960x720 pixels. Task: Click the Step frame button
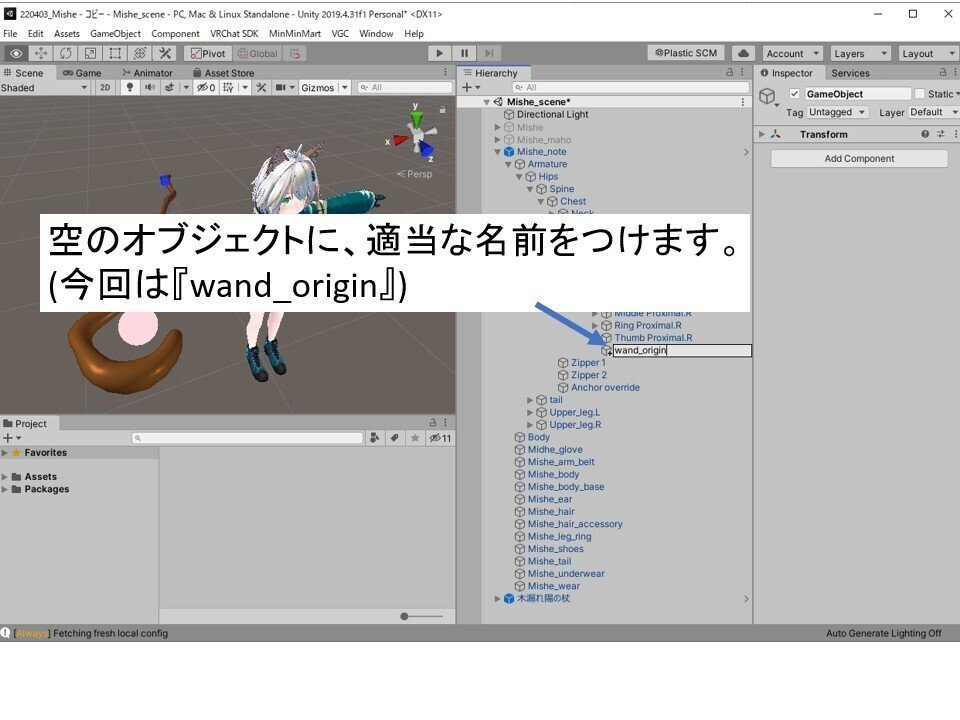489,53
